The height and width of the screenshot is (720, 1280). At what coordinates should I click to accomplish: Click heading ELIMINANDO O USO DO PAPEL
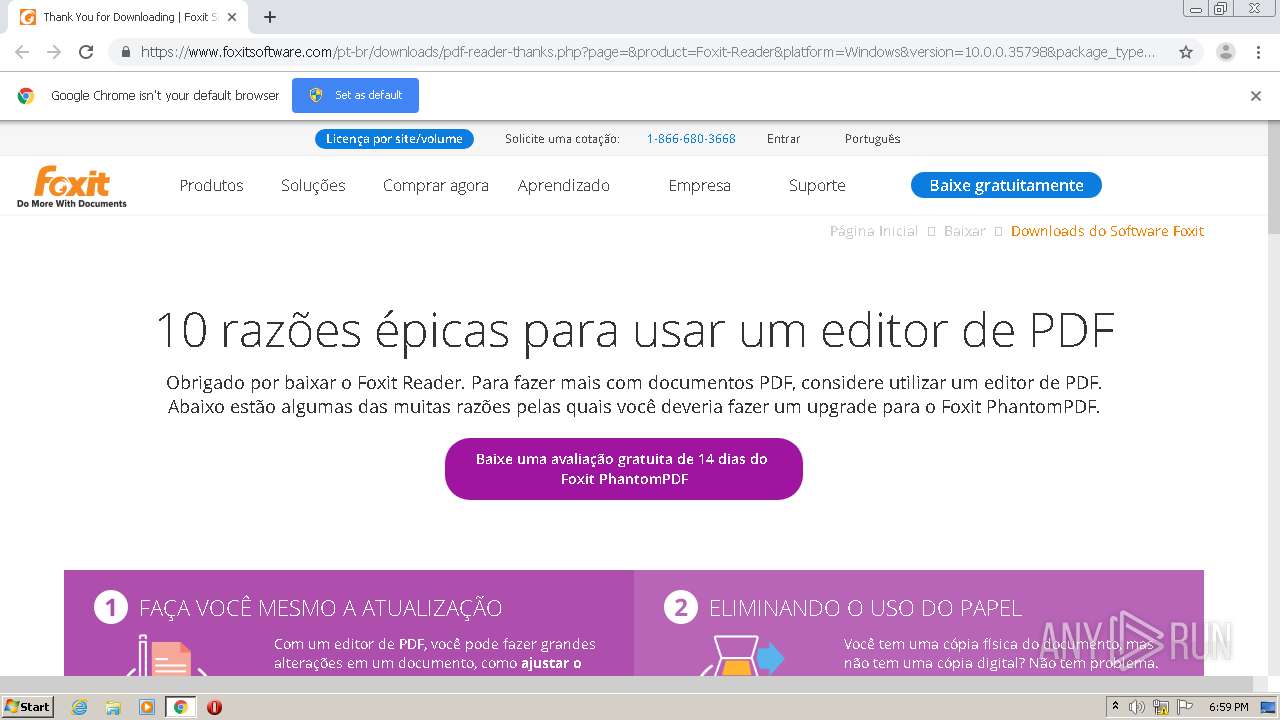(x=866, y=607)
